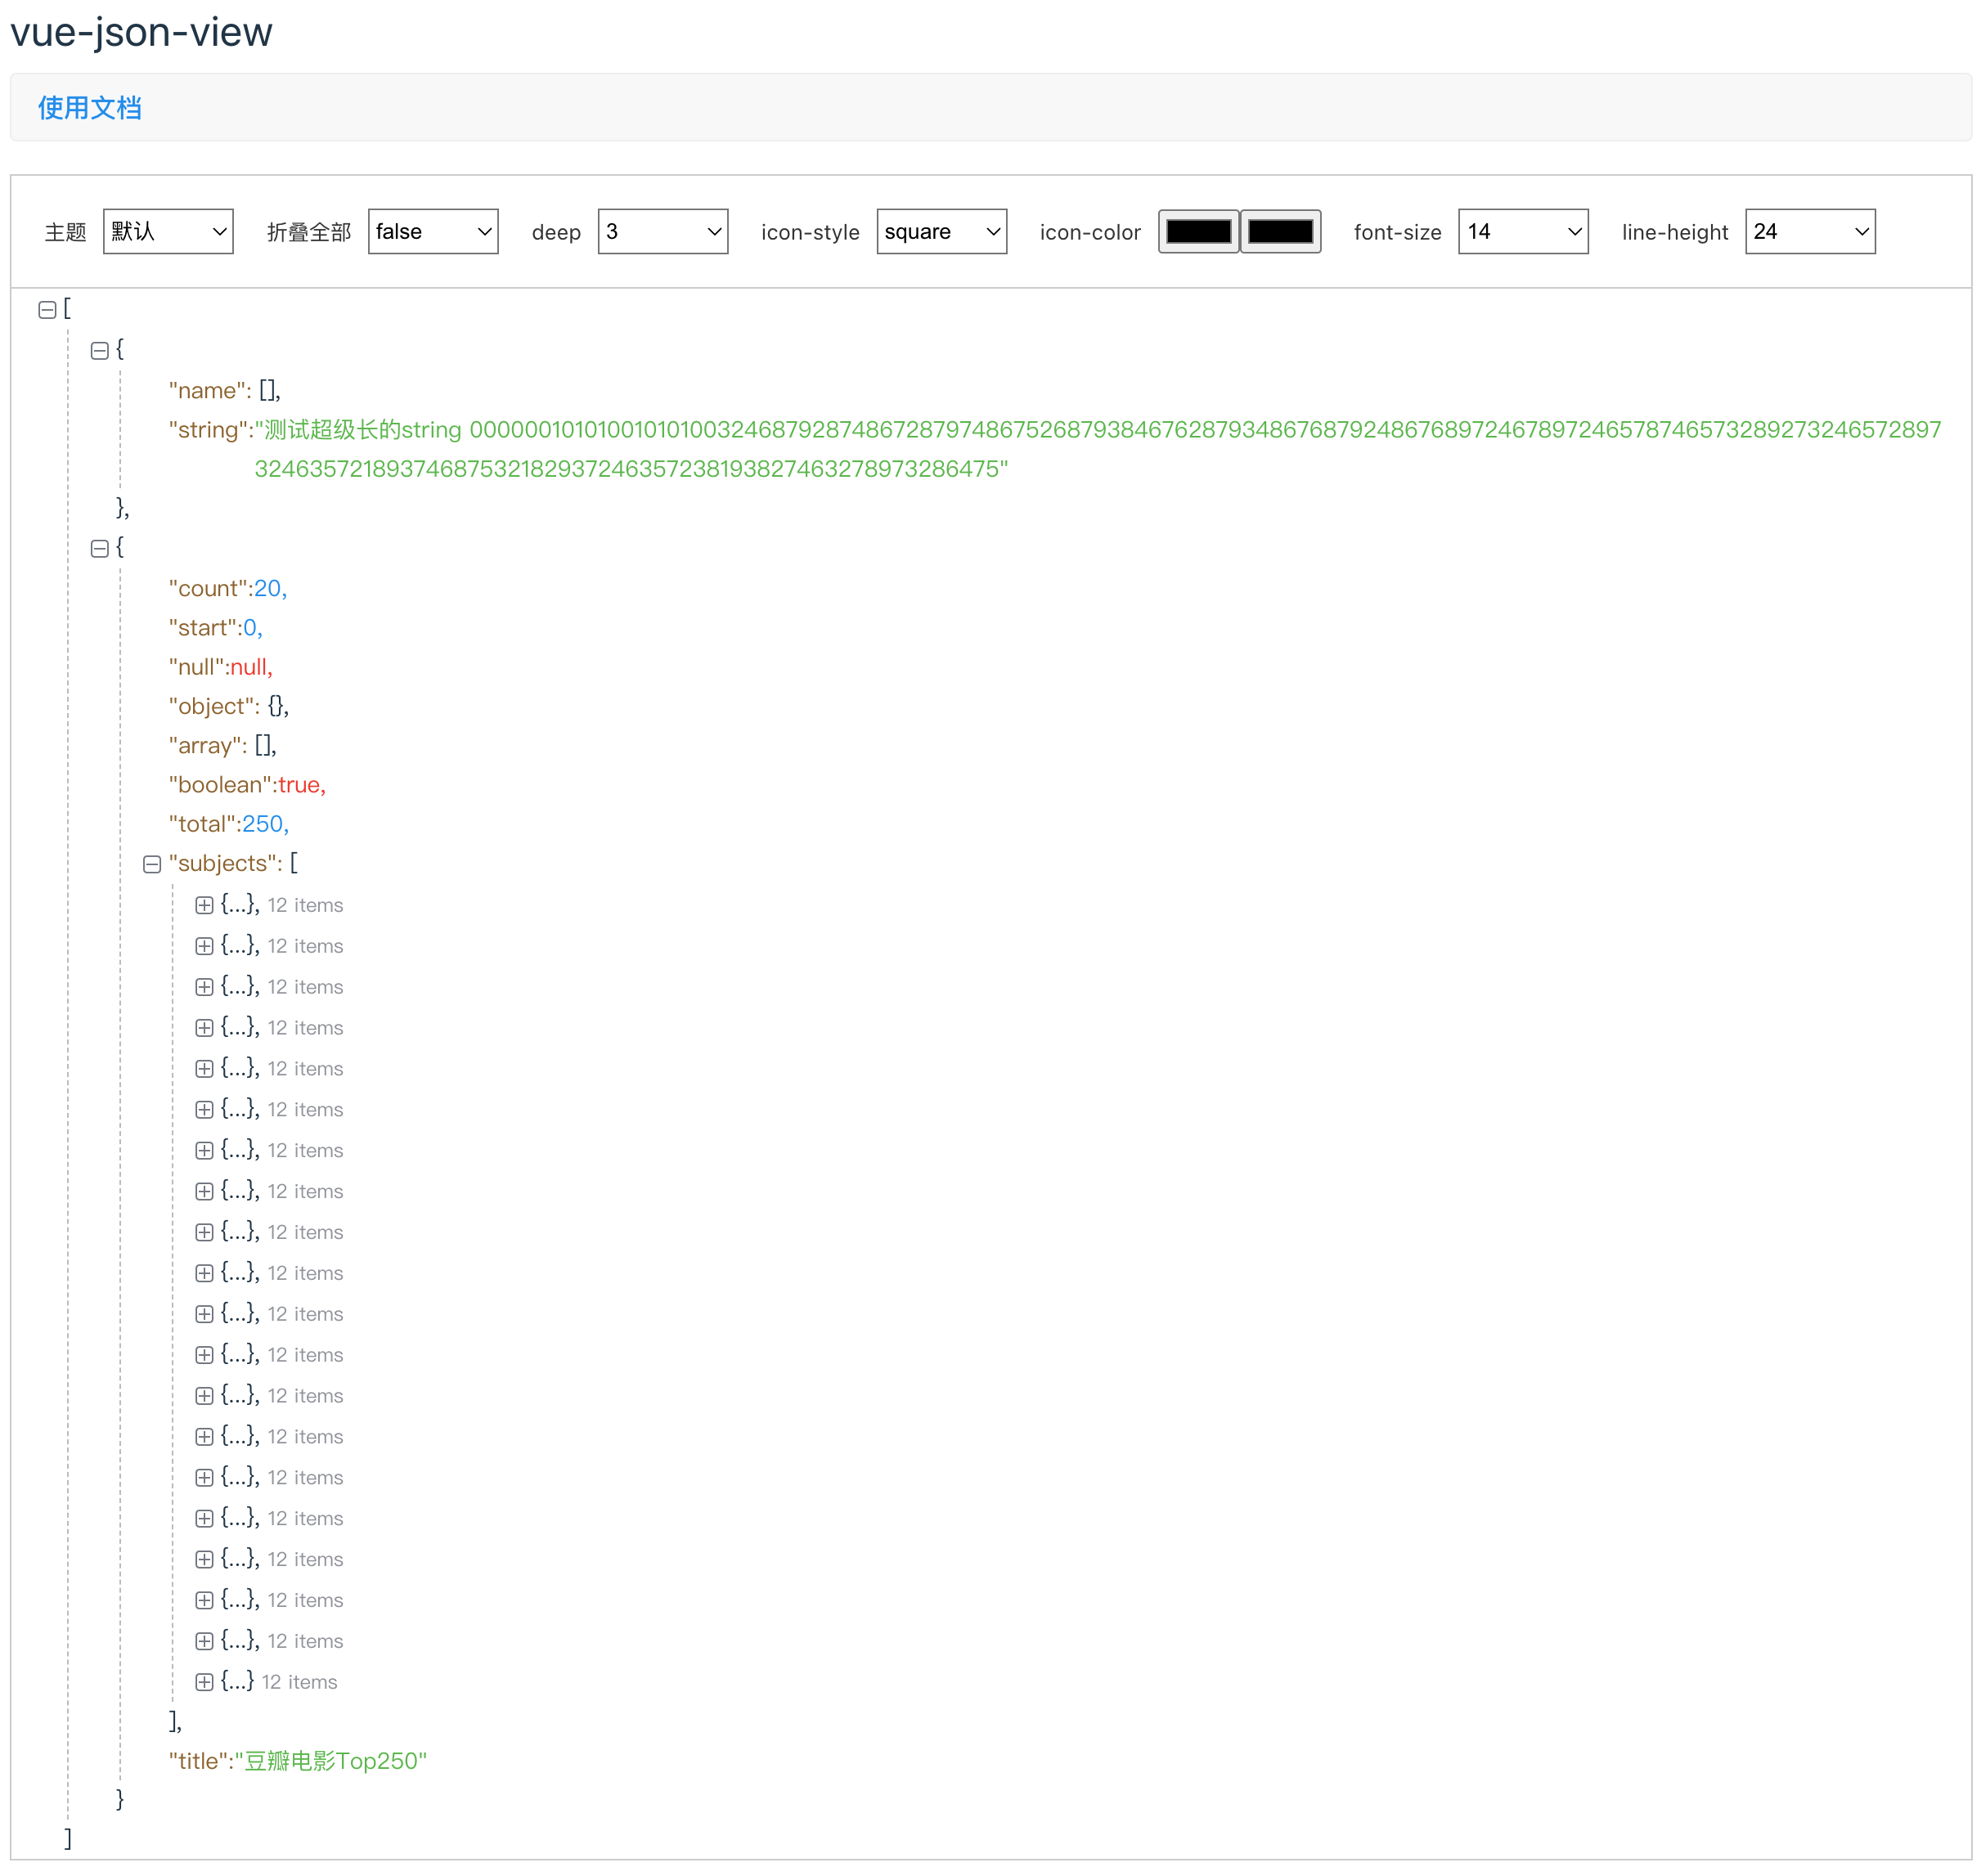Open the deep level dropdown
This screenshot has width=1981, height=1876.
663,232
